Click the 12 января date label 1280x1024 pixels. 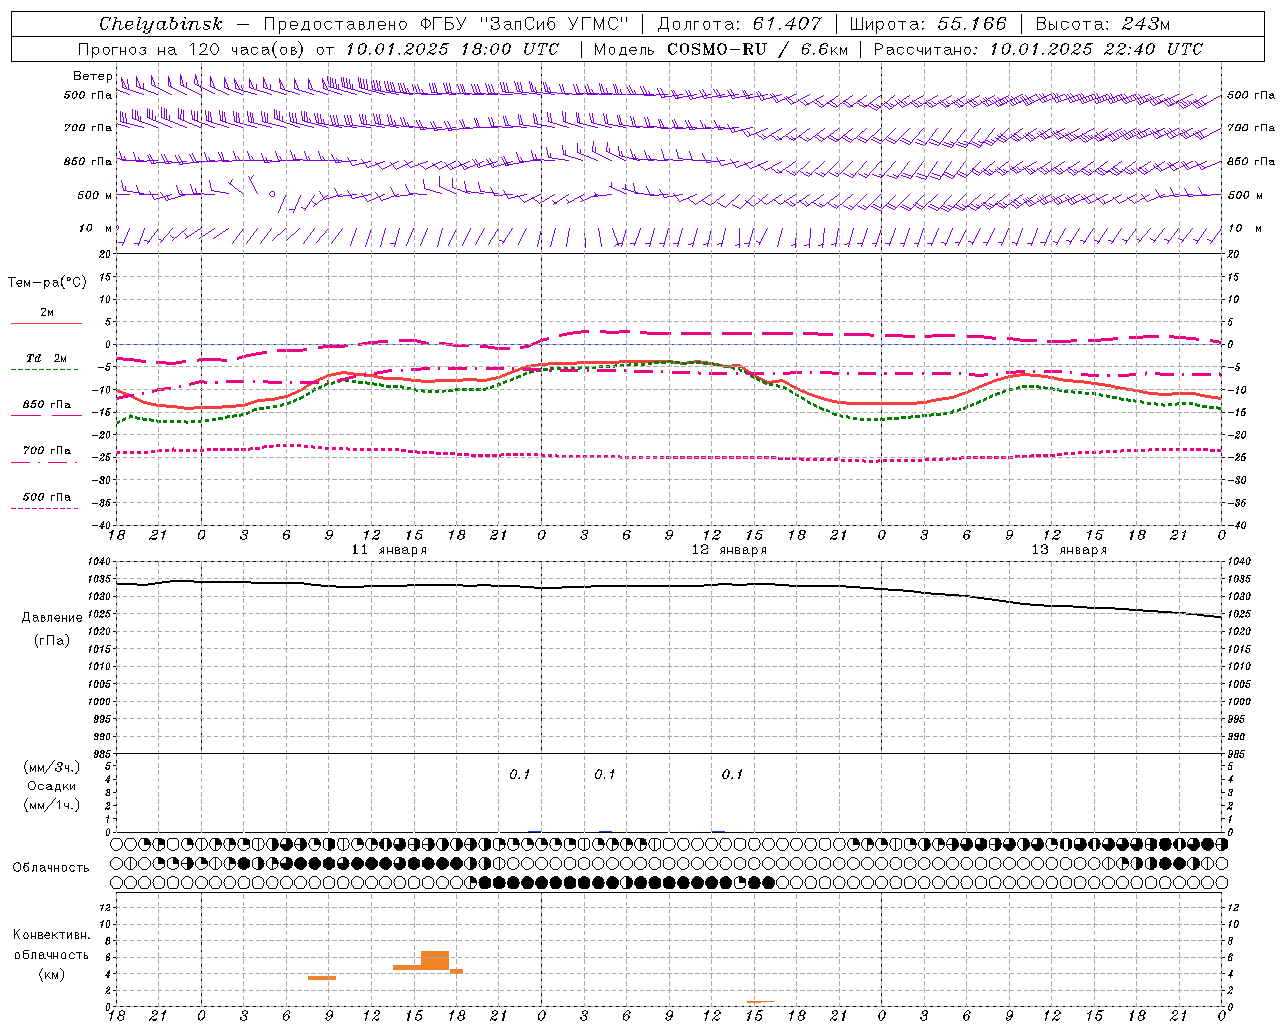pos(729,550)
